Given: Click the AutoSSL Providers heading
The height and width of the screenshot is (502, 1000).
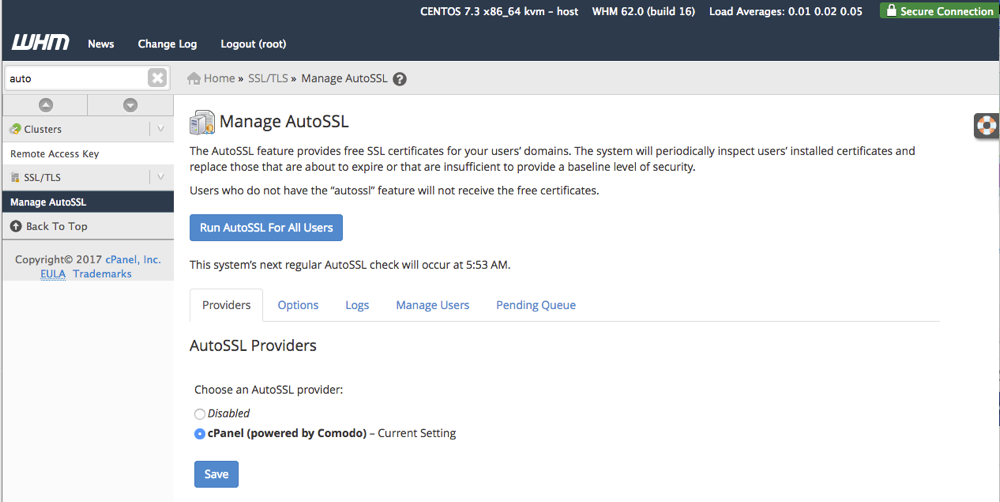Looking at the screenshot, I should 253,346.
